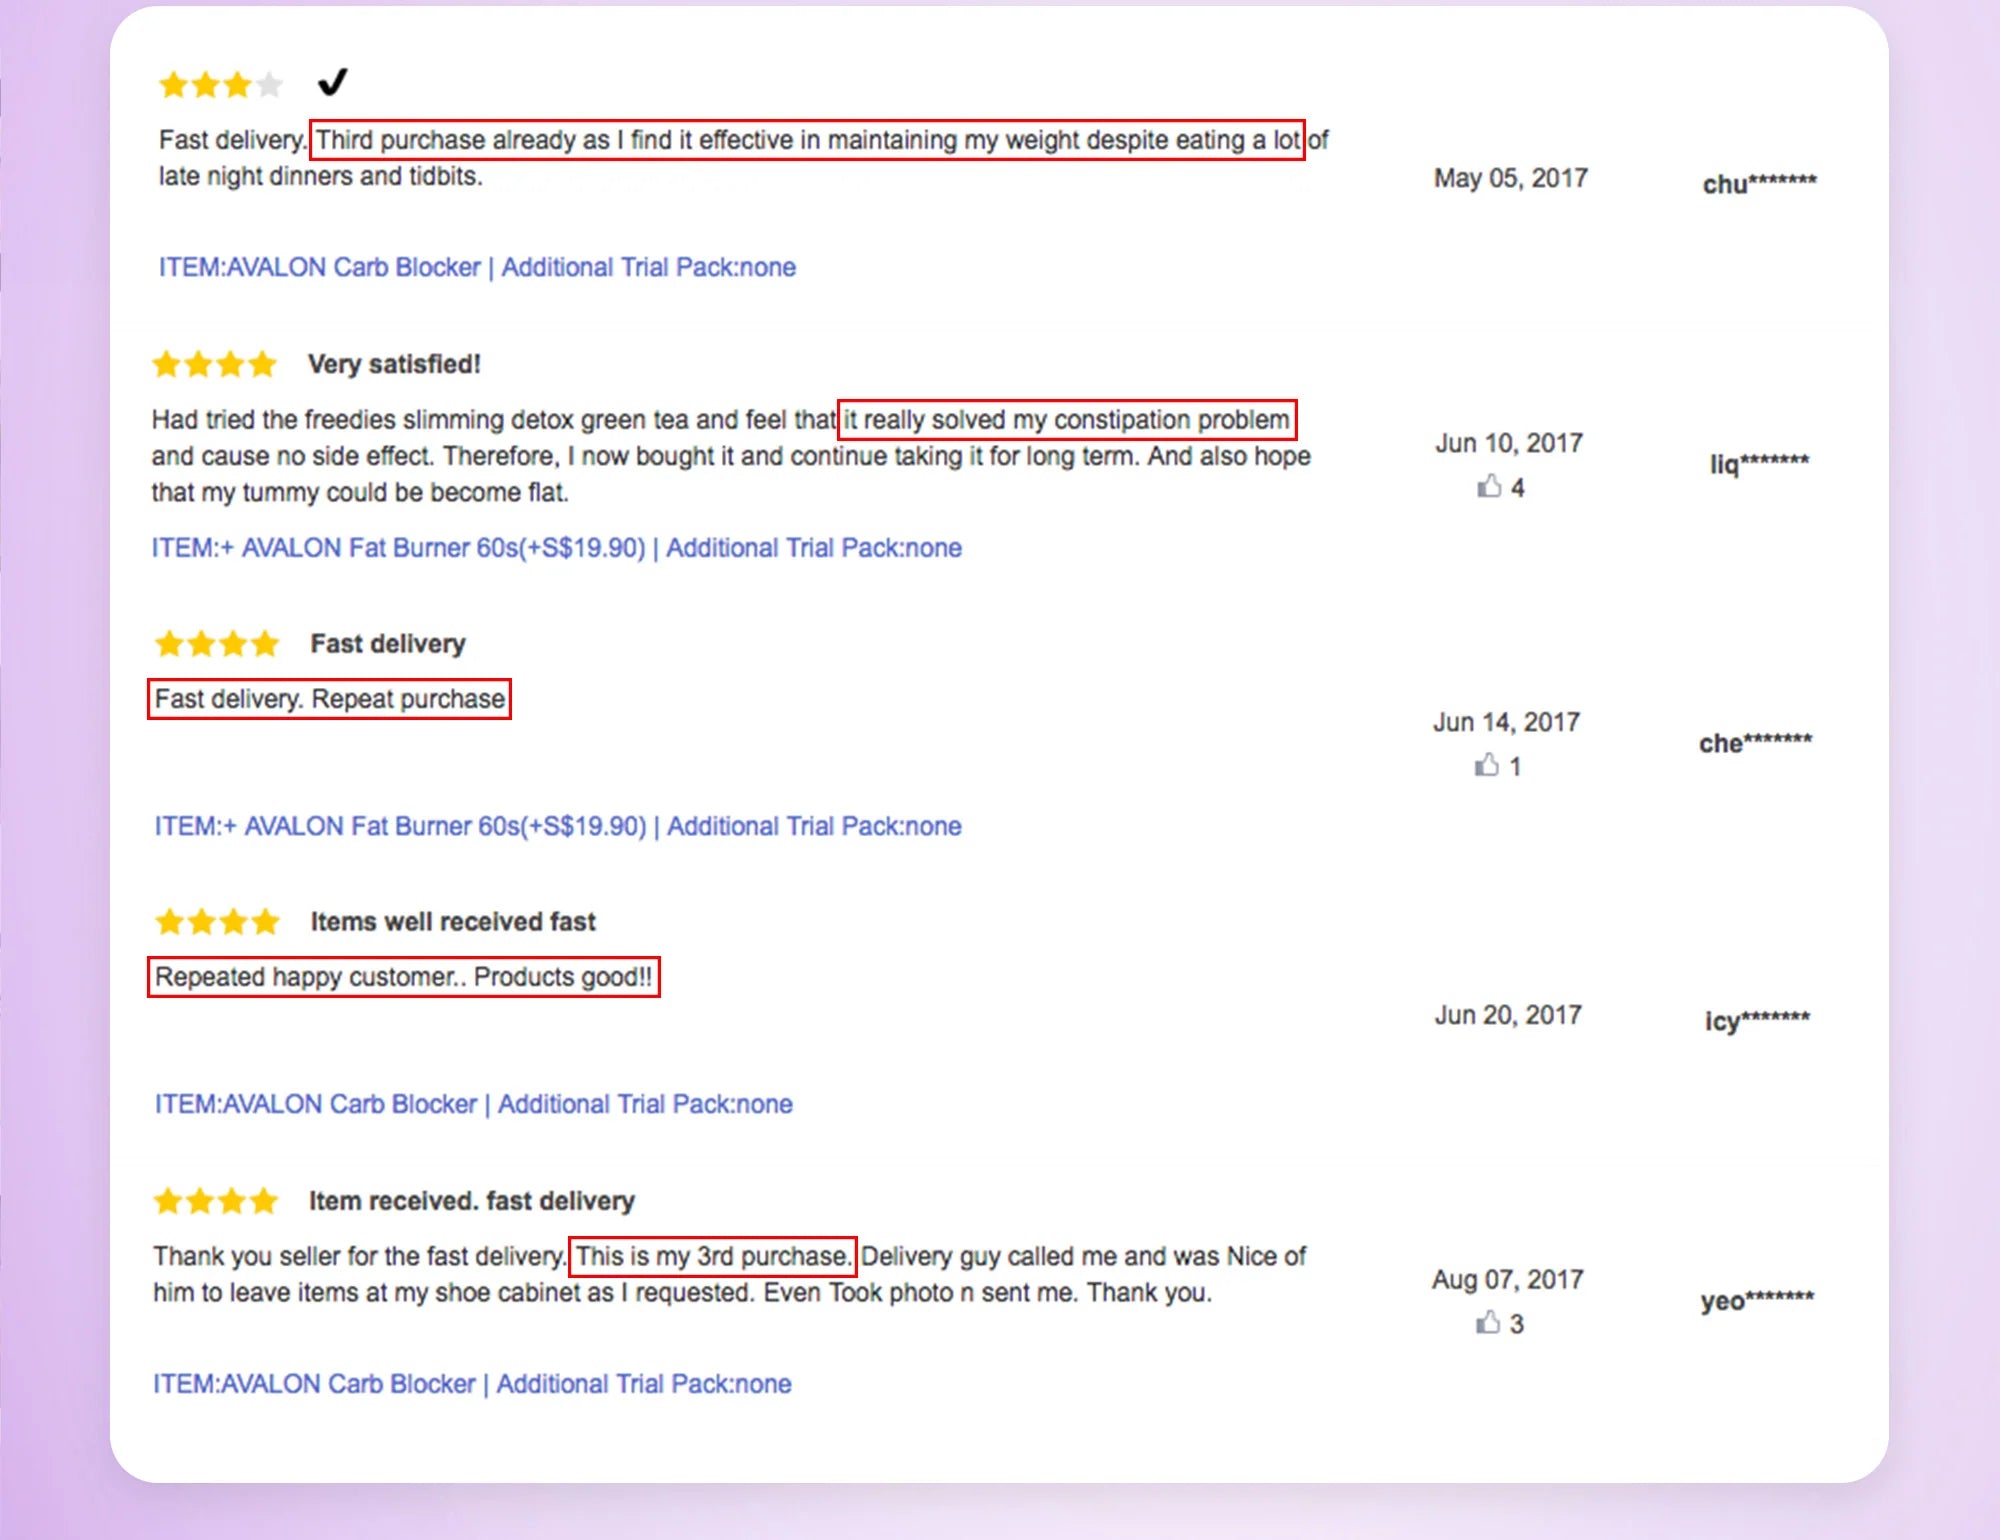
Task: Click review title 'Item received. fast delivery'
Action: tap(471, 1200)
